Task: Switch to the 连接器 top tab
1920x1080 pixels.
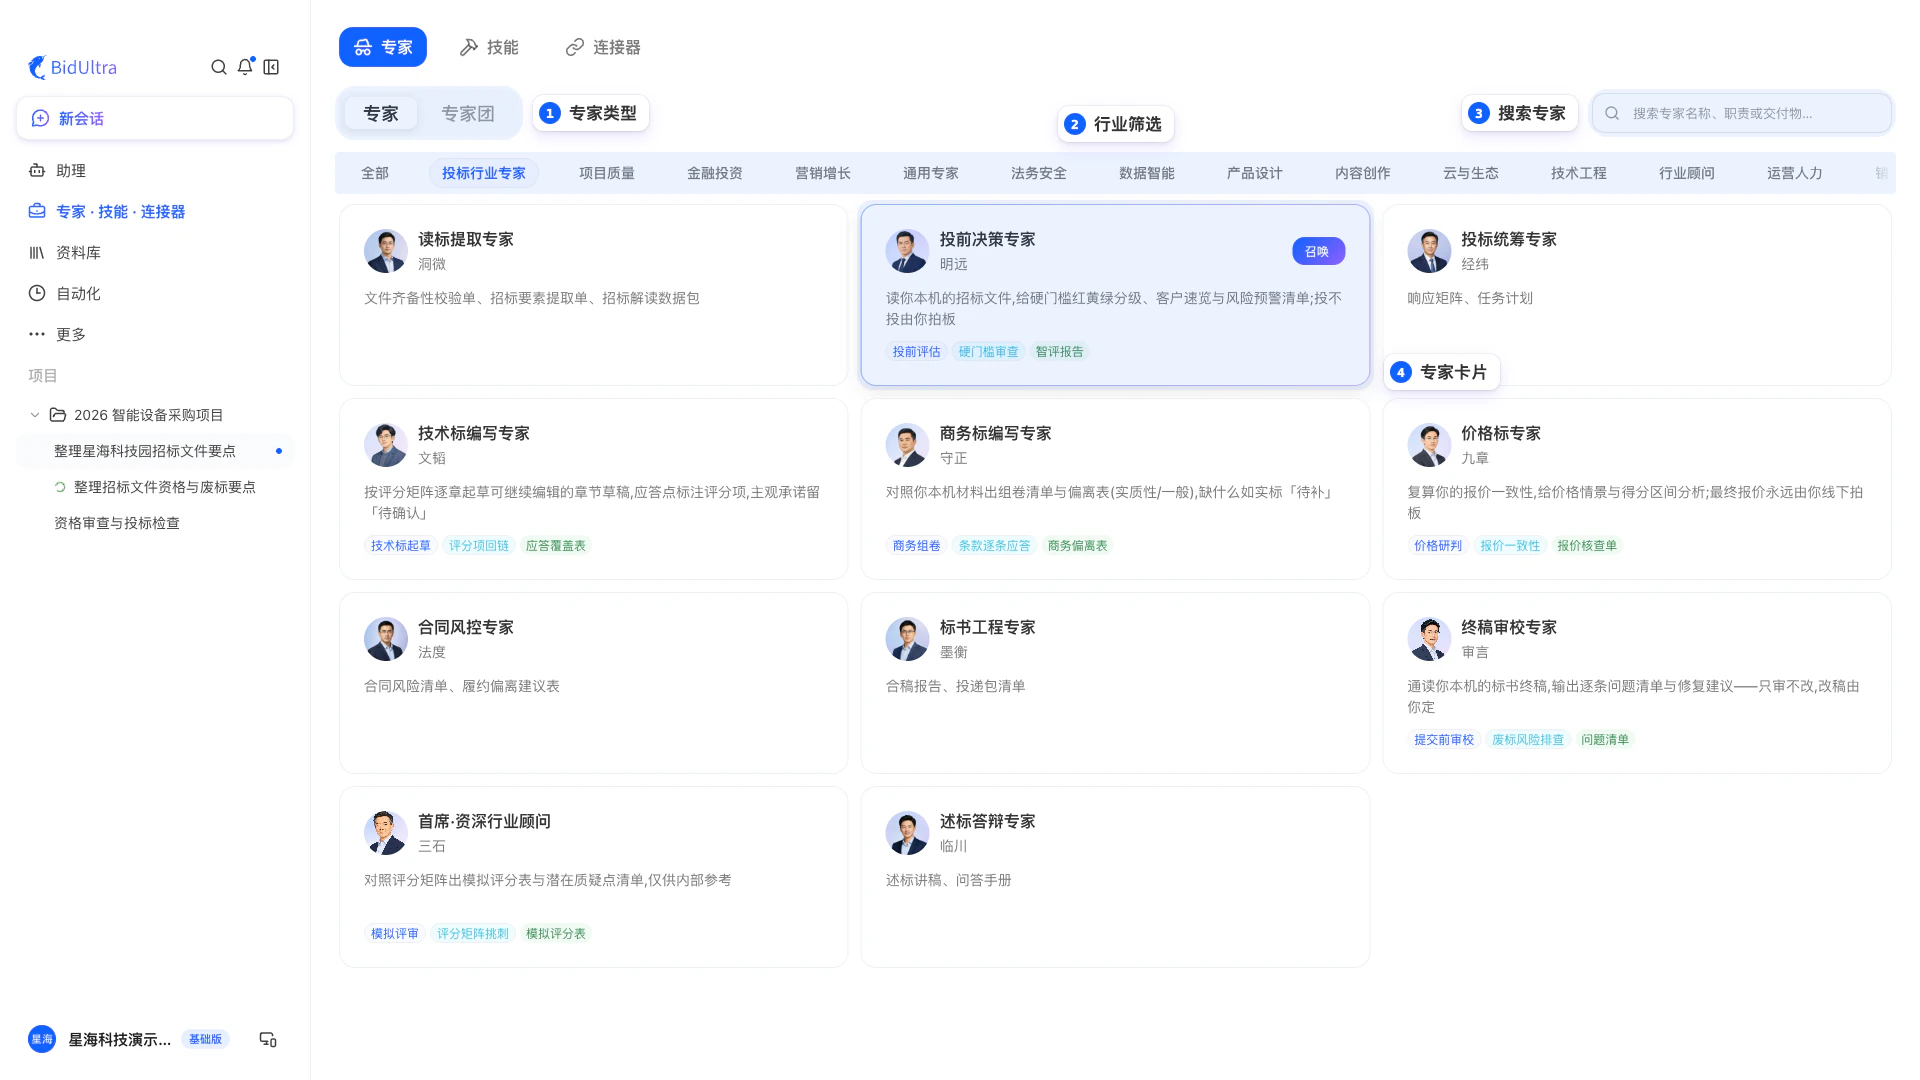Action: (x=603, y=47)
